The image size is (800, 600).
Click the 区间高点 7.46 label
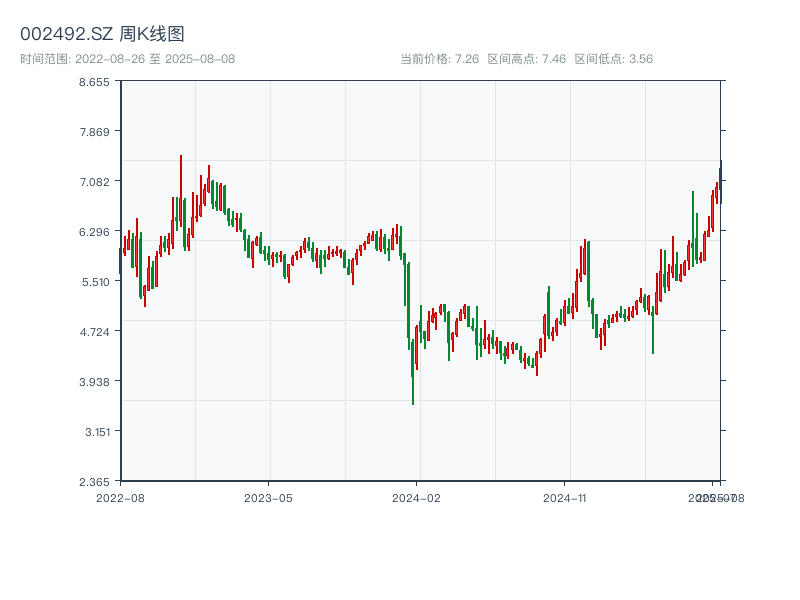pyautogui.click(x=526, y=59)
